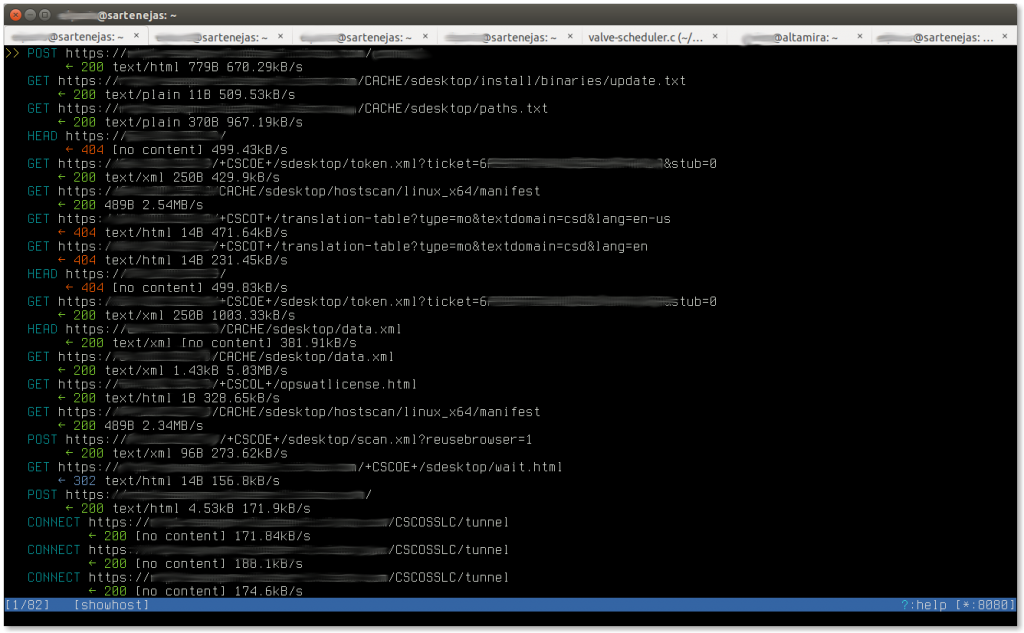Screen dimensions: 1024x633
Task: Select translation-table lang=en-us request
Action: (350, 218)
